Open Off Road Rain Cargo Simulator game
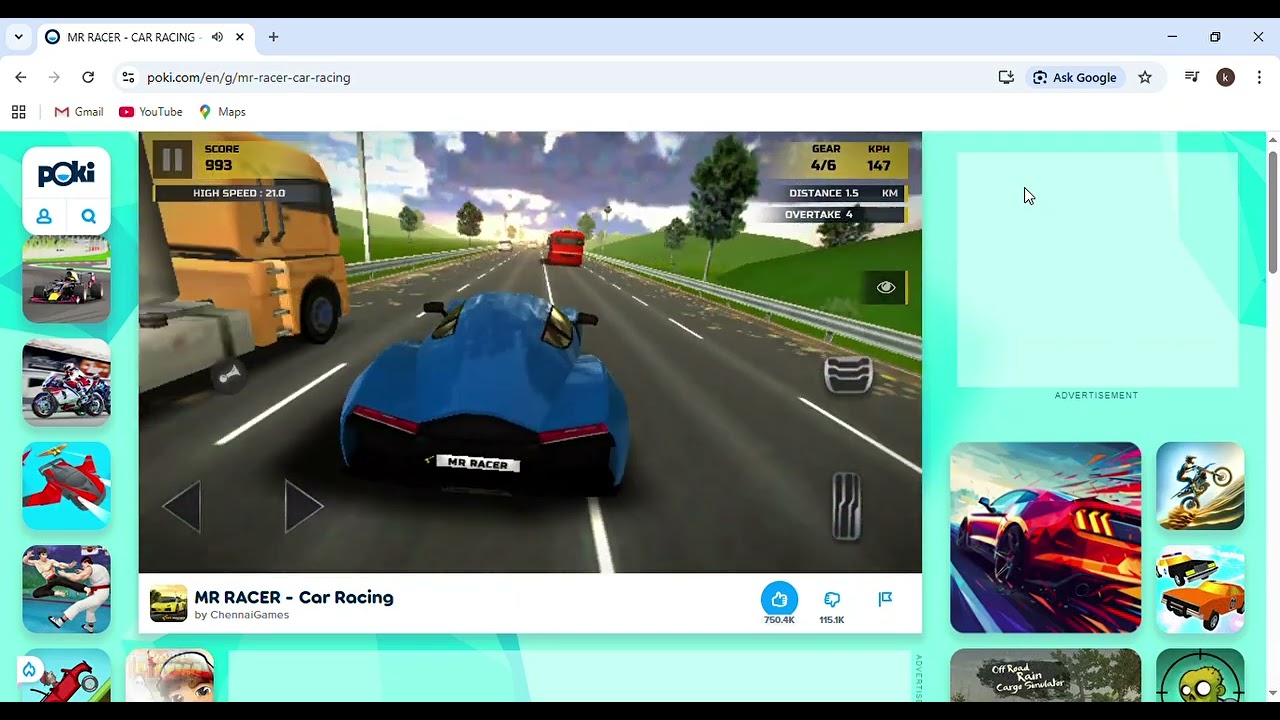This screenshot has height=720, width=1280. (1045, 675)
